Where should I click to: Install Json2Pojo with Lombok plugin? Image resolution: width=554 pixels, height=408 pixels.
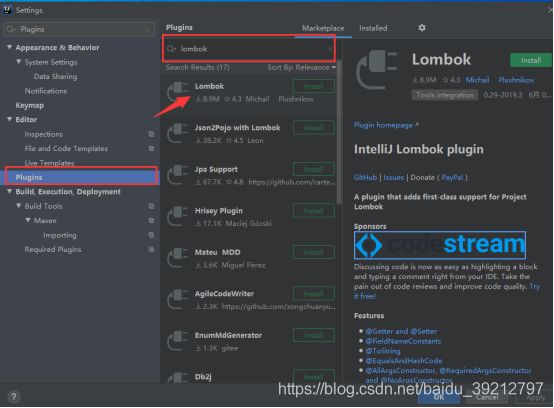(314, 128)
